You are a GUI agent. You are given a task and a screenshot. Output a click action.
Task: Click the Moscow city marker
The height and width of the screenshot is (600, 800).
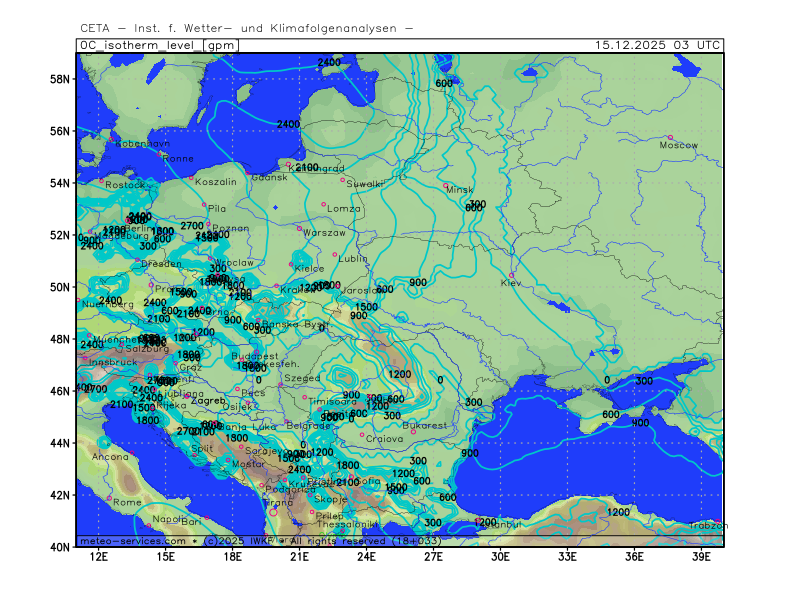670,137
